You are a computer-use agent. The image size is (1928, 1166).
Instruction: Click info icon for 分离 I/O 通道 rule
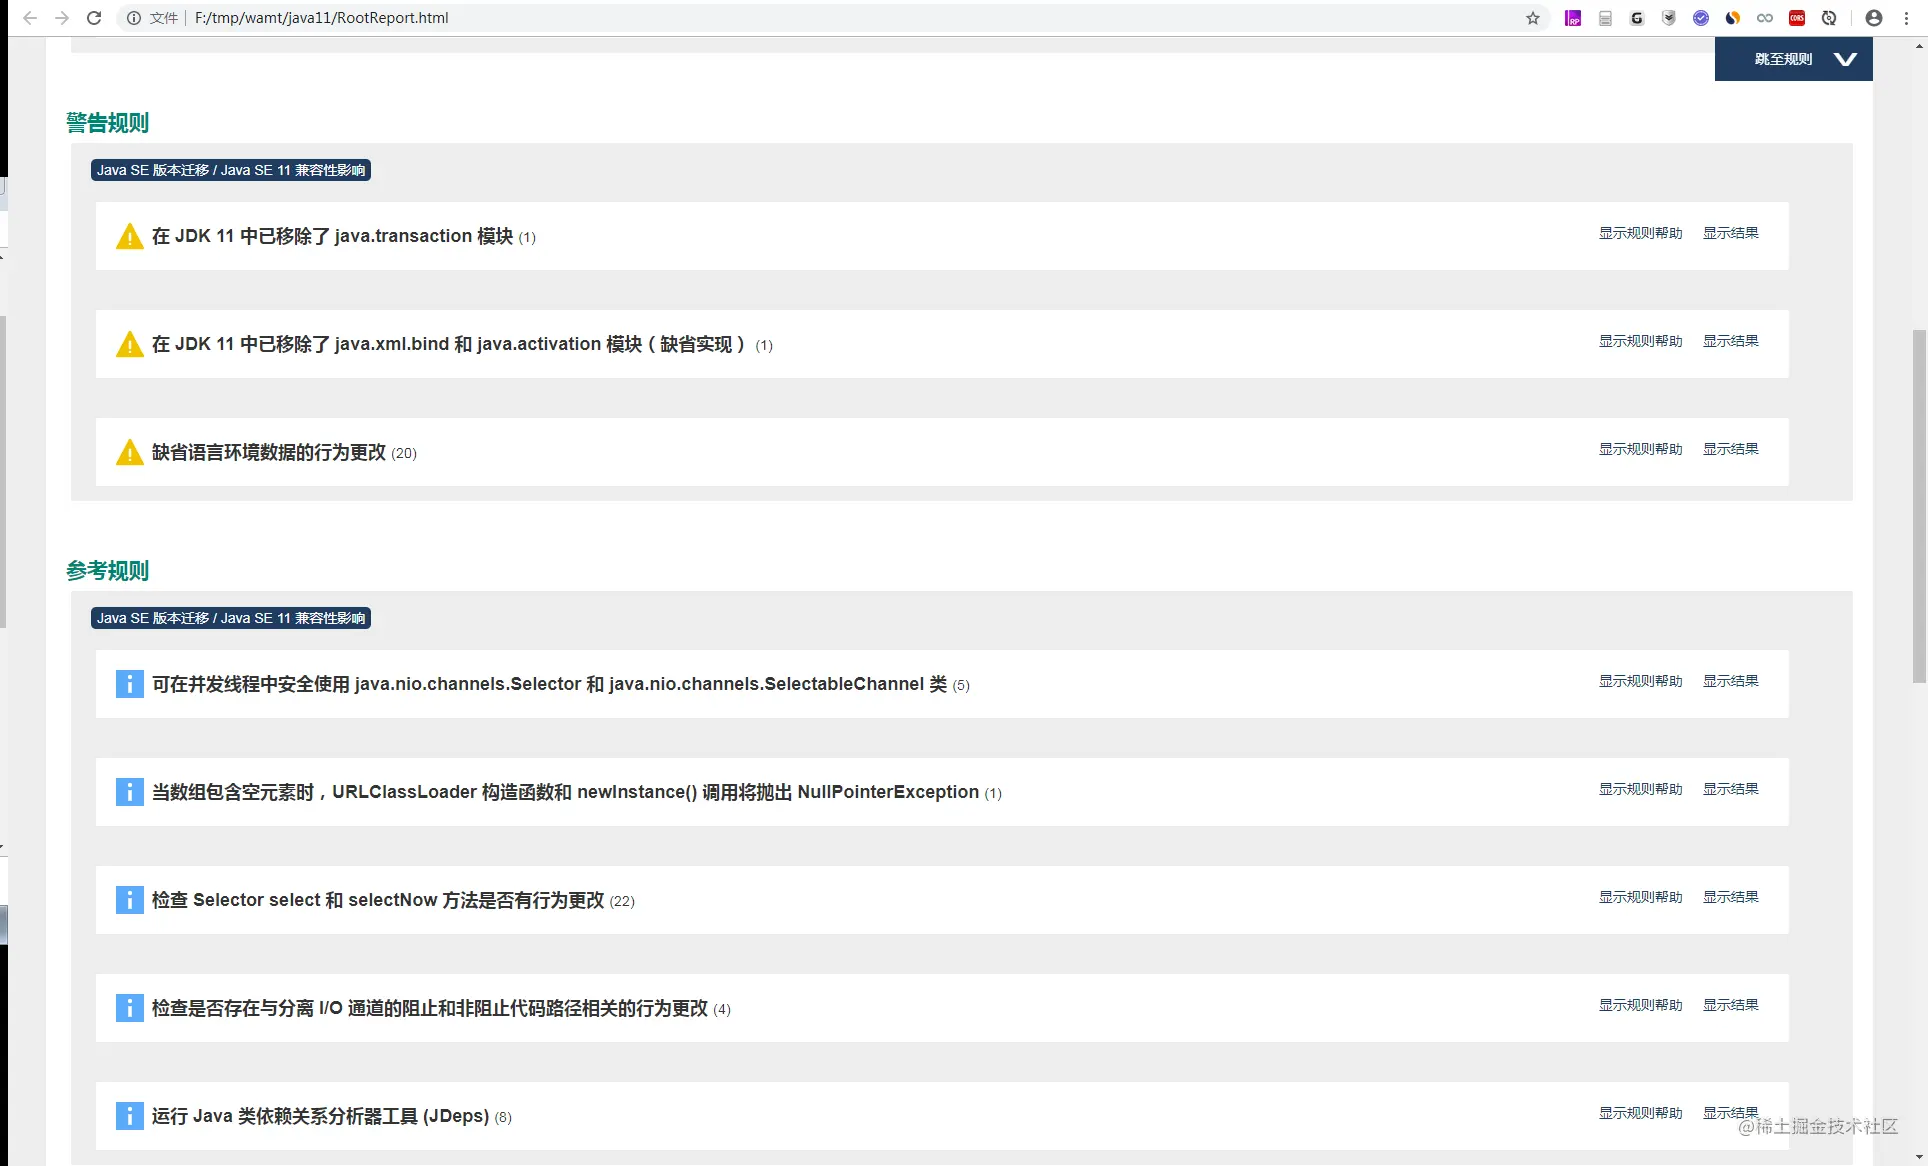(x=130, y=1008)
